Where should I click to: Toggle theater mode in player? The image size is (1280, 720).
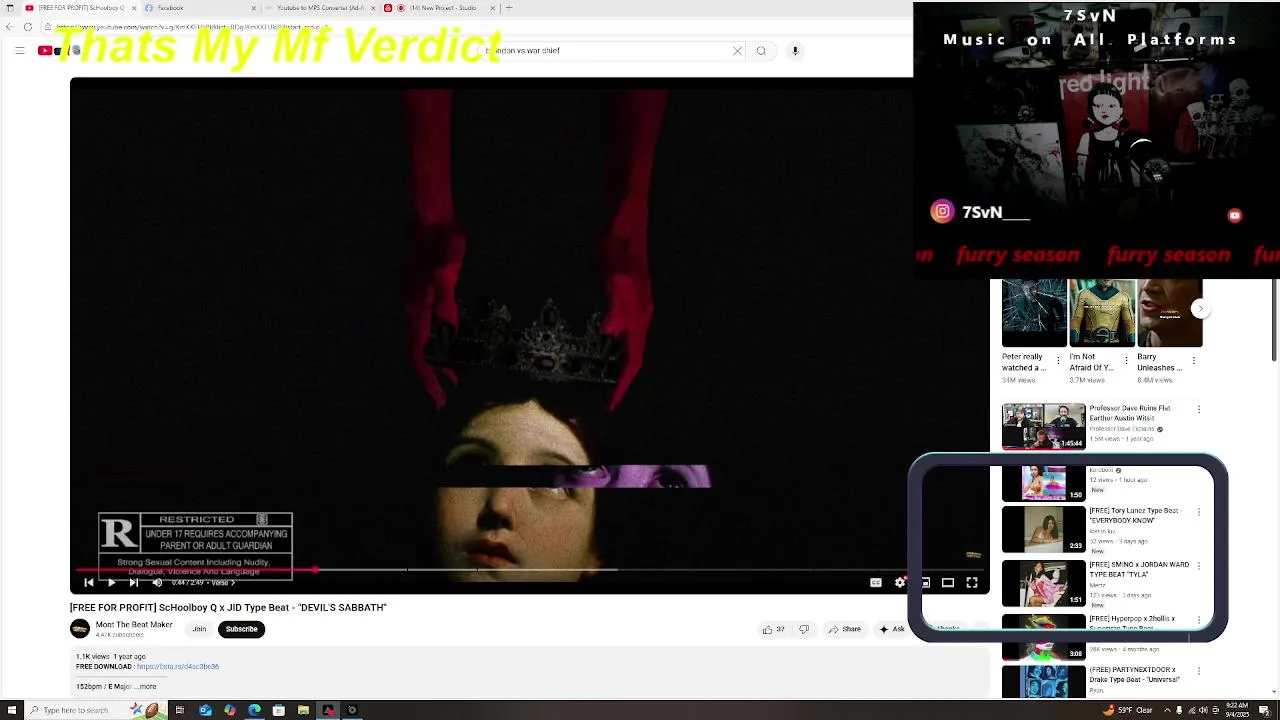tap(948, 582)
